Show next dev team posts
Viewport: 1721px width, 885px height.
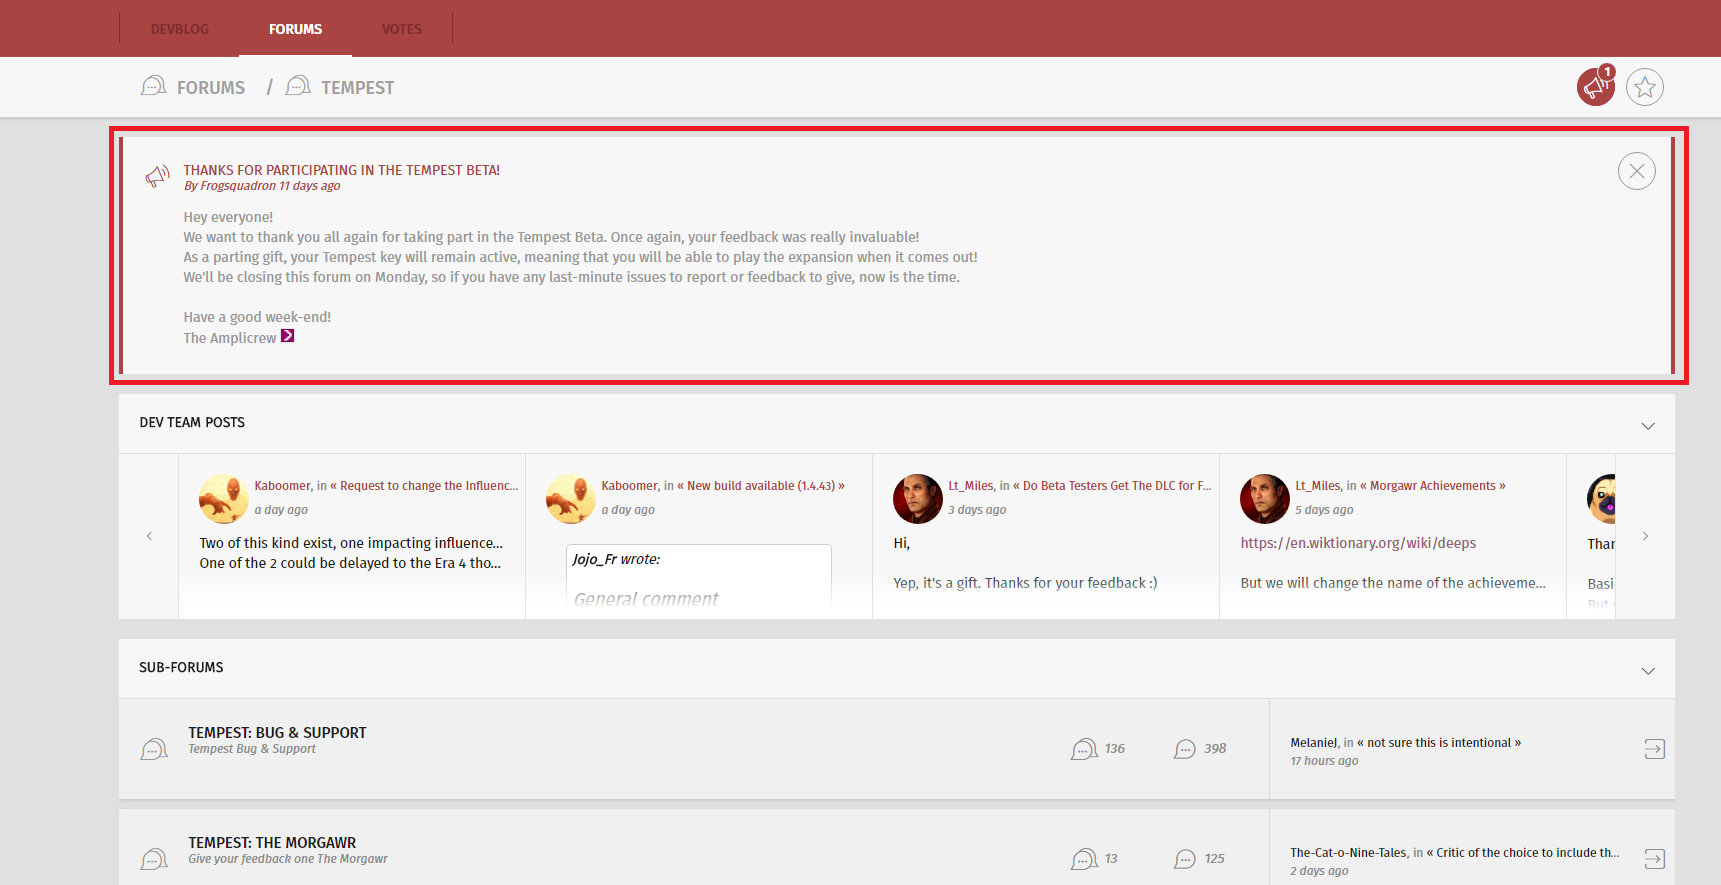point(1645,536)
